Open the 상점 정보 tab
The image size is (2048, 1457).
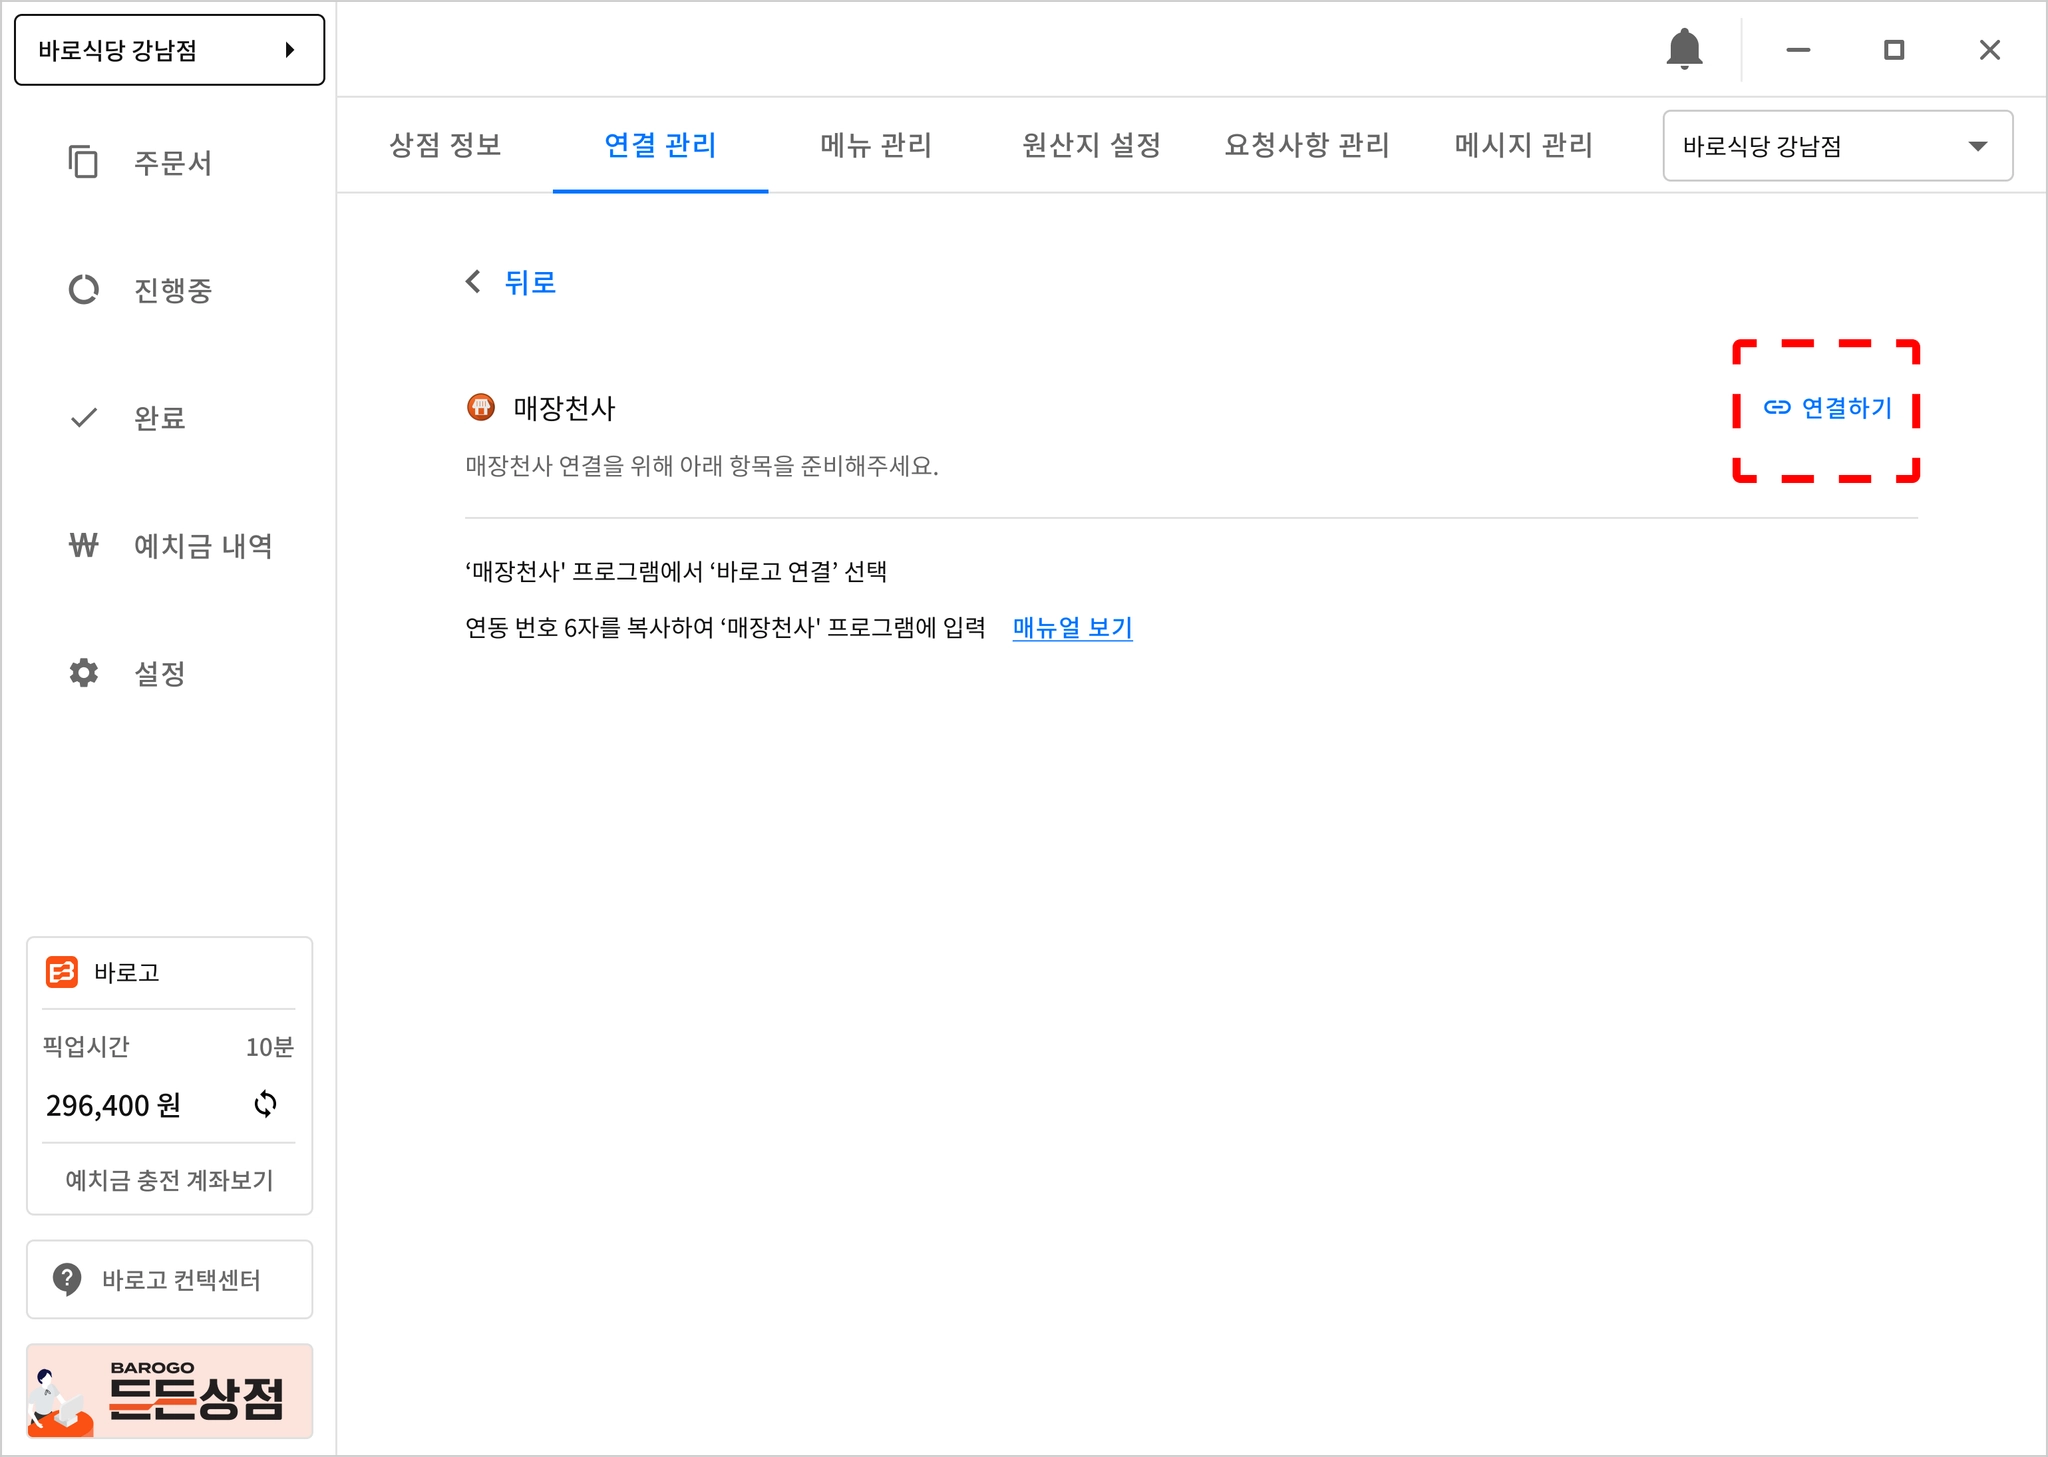click(x=445, y=145)
